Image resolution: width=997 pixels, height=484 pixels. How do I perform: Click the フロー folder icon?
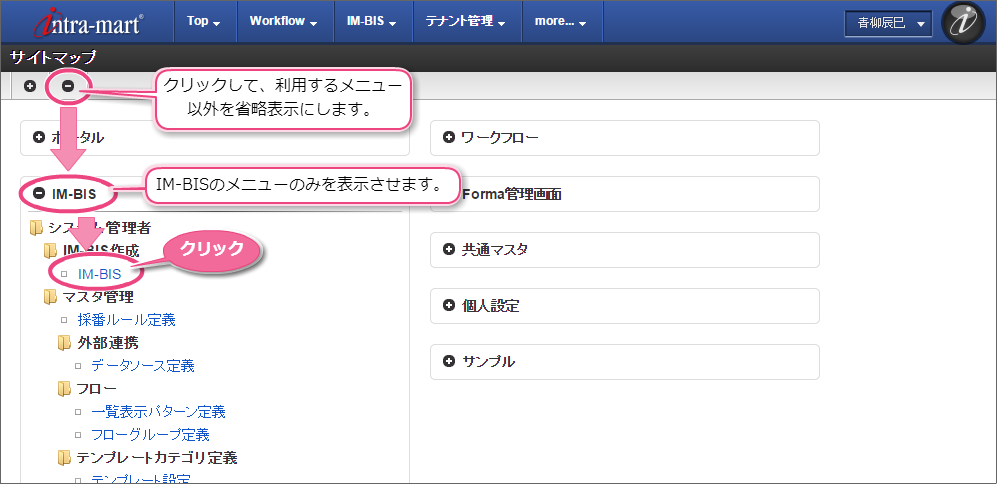(64, 389)
